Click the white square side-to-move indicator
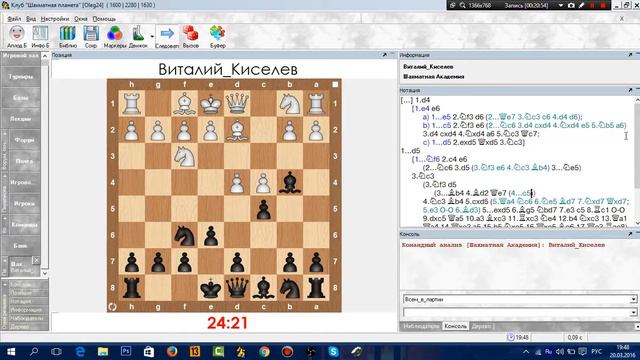This screenshot has width=640, height=360. 335,84
